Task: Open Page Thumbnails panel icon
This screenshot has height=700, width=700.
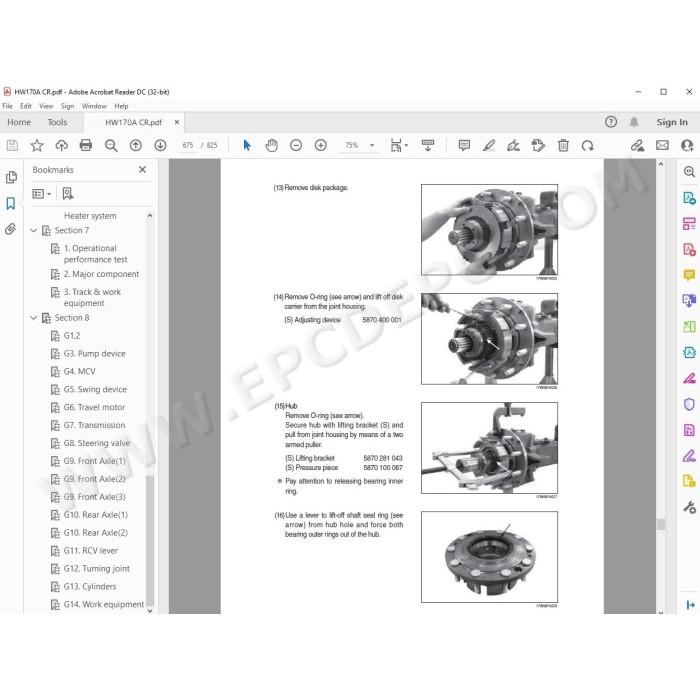Action: coord(11,177)
